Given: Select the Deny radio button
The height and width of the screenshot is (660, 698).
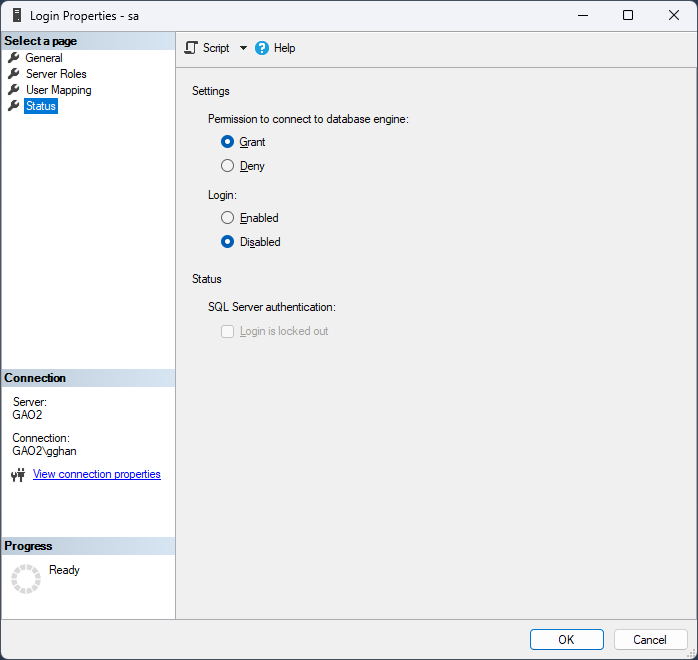Looking at the screenshot, I should click(x=227, y=166).
